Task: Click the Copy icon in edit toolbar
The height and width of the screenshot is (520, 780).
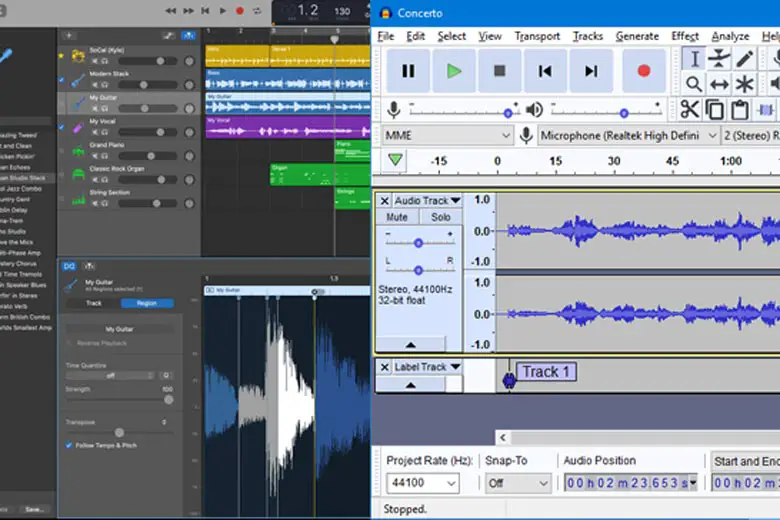Action: tap(715, 110)
